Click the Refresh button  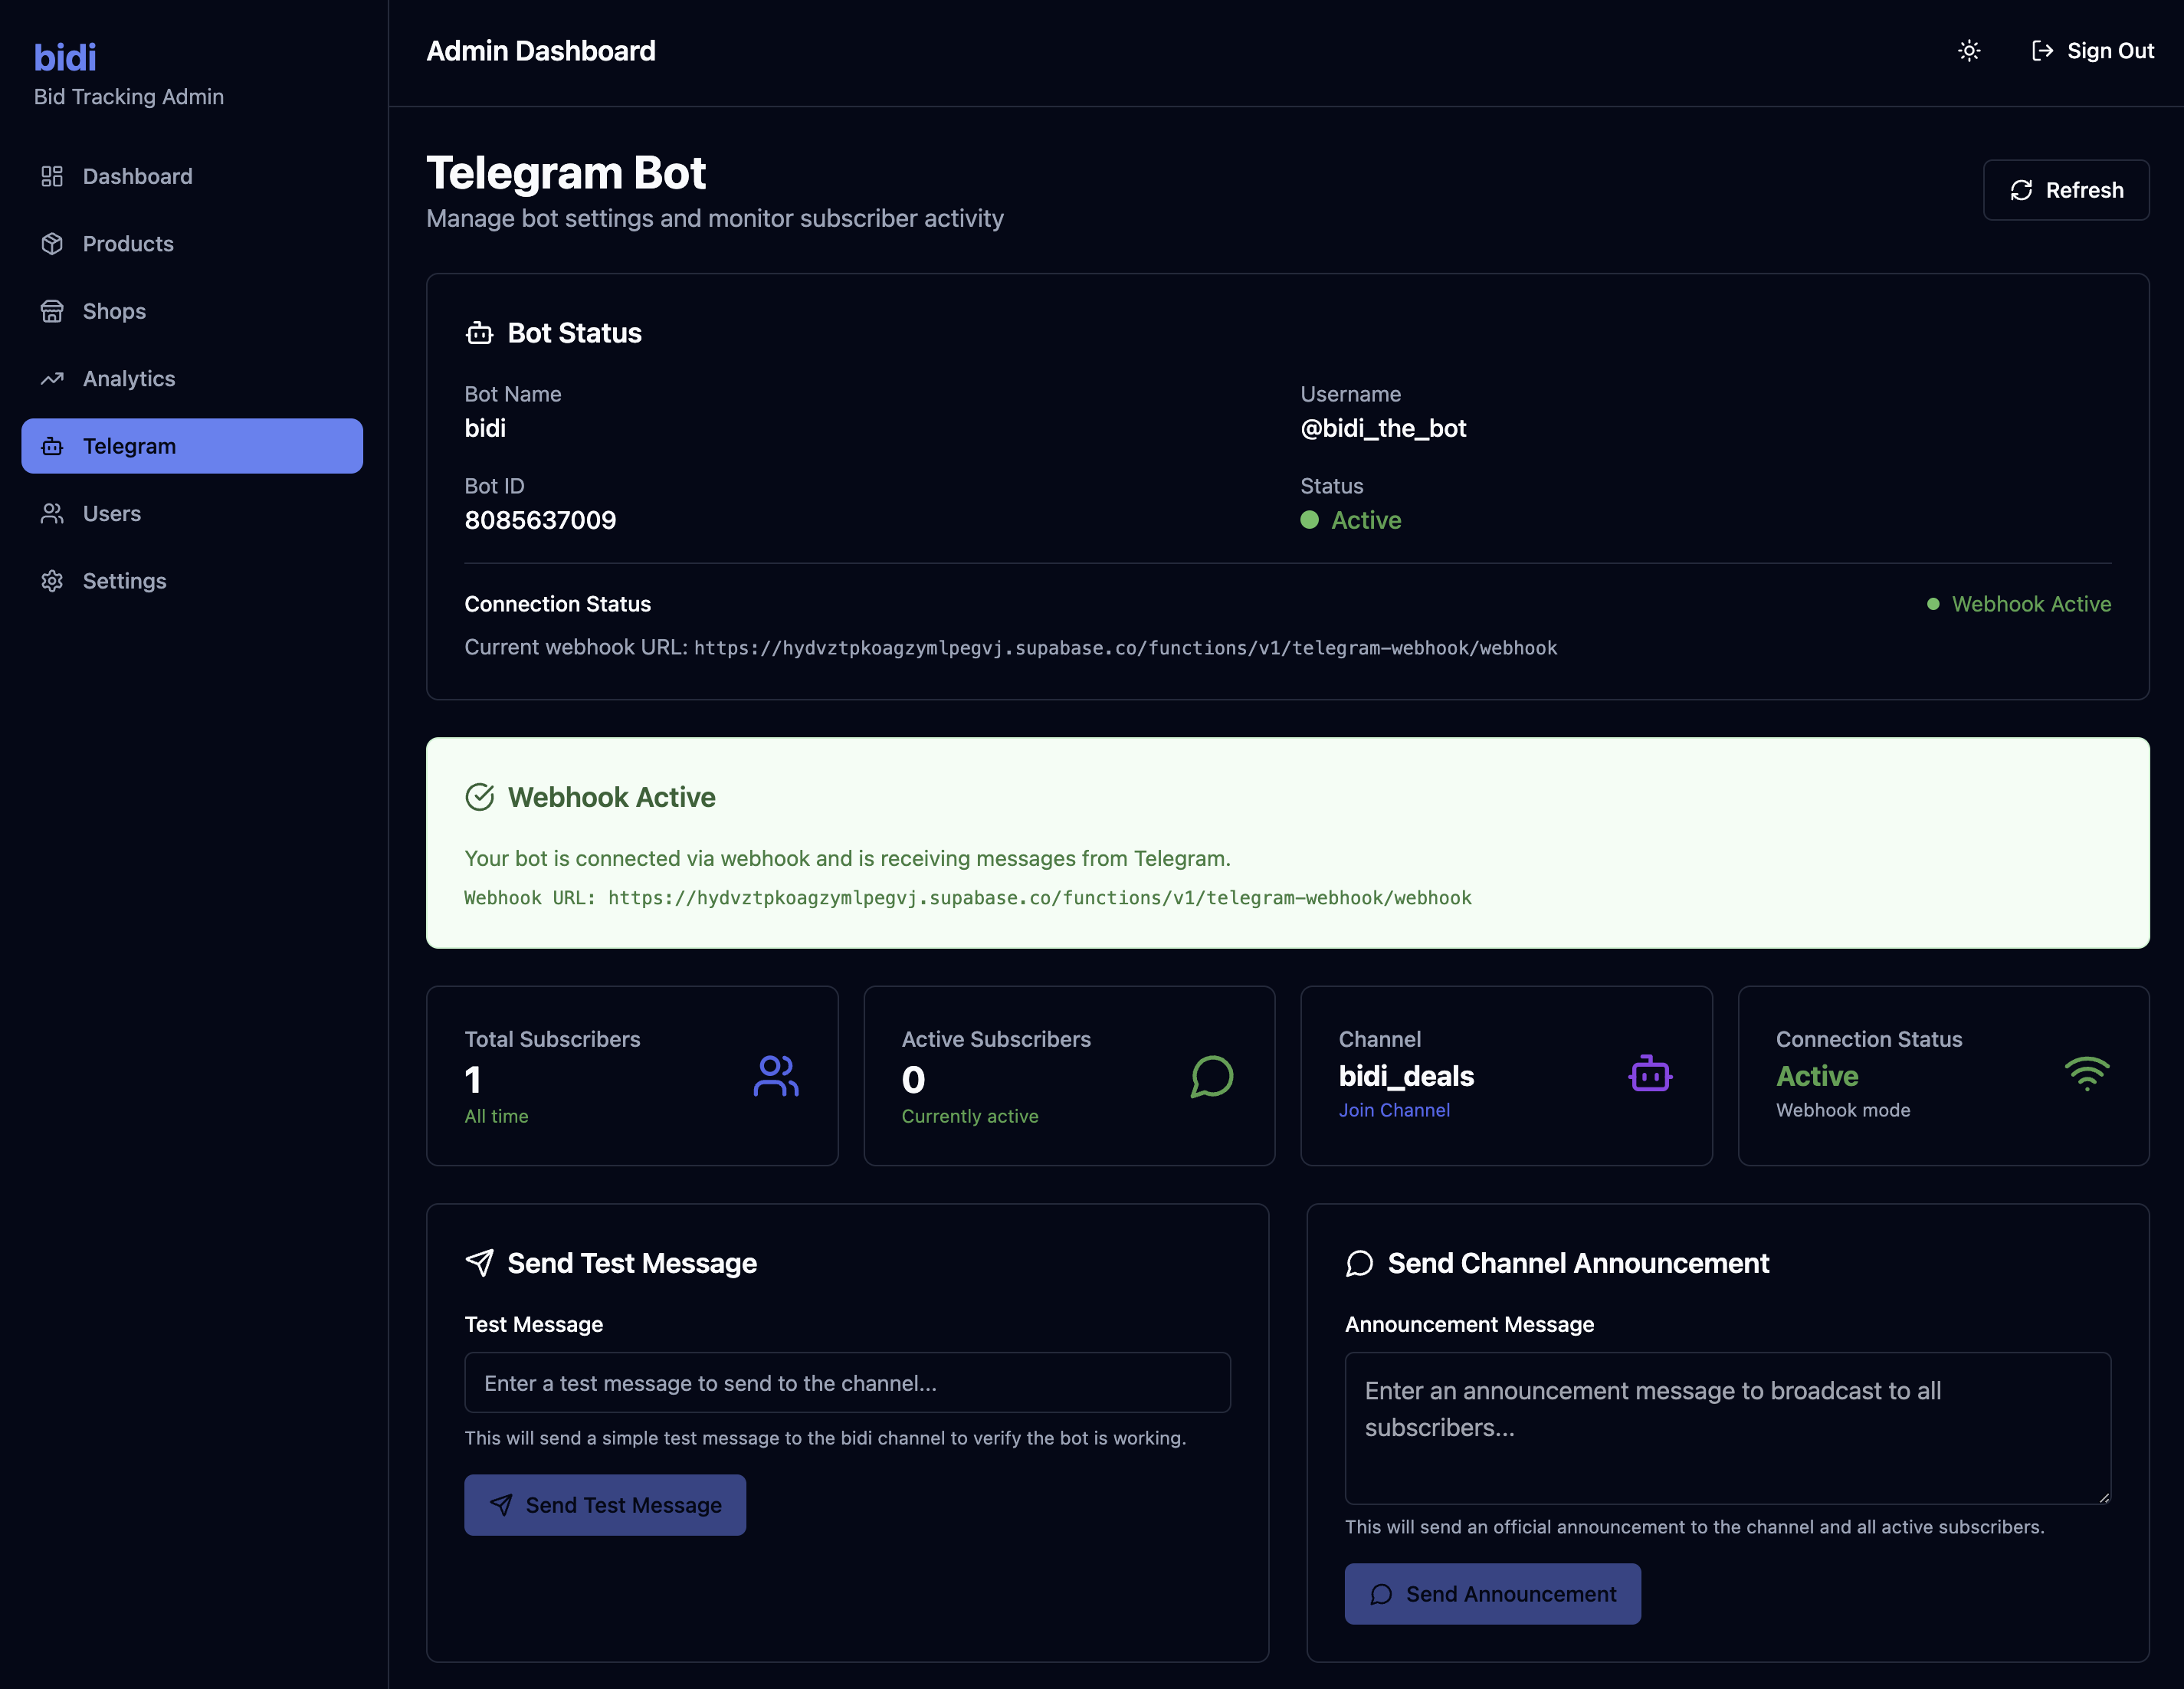2065,190
